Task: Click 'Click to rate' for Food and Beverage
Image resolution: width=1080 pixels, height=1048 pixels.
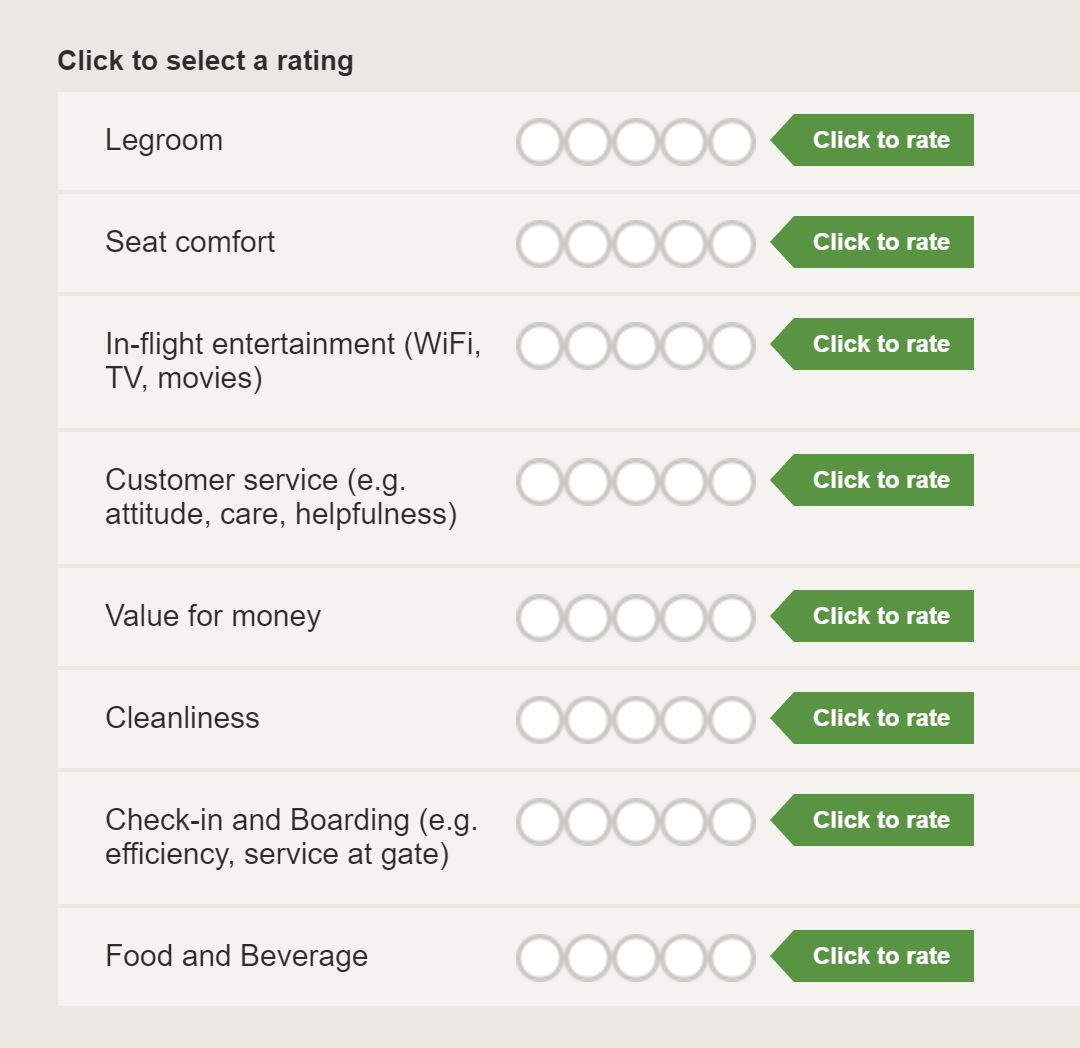Action: pos(872,956)
